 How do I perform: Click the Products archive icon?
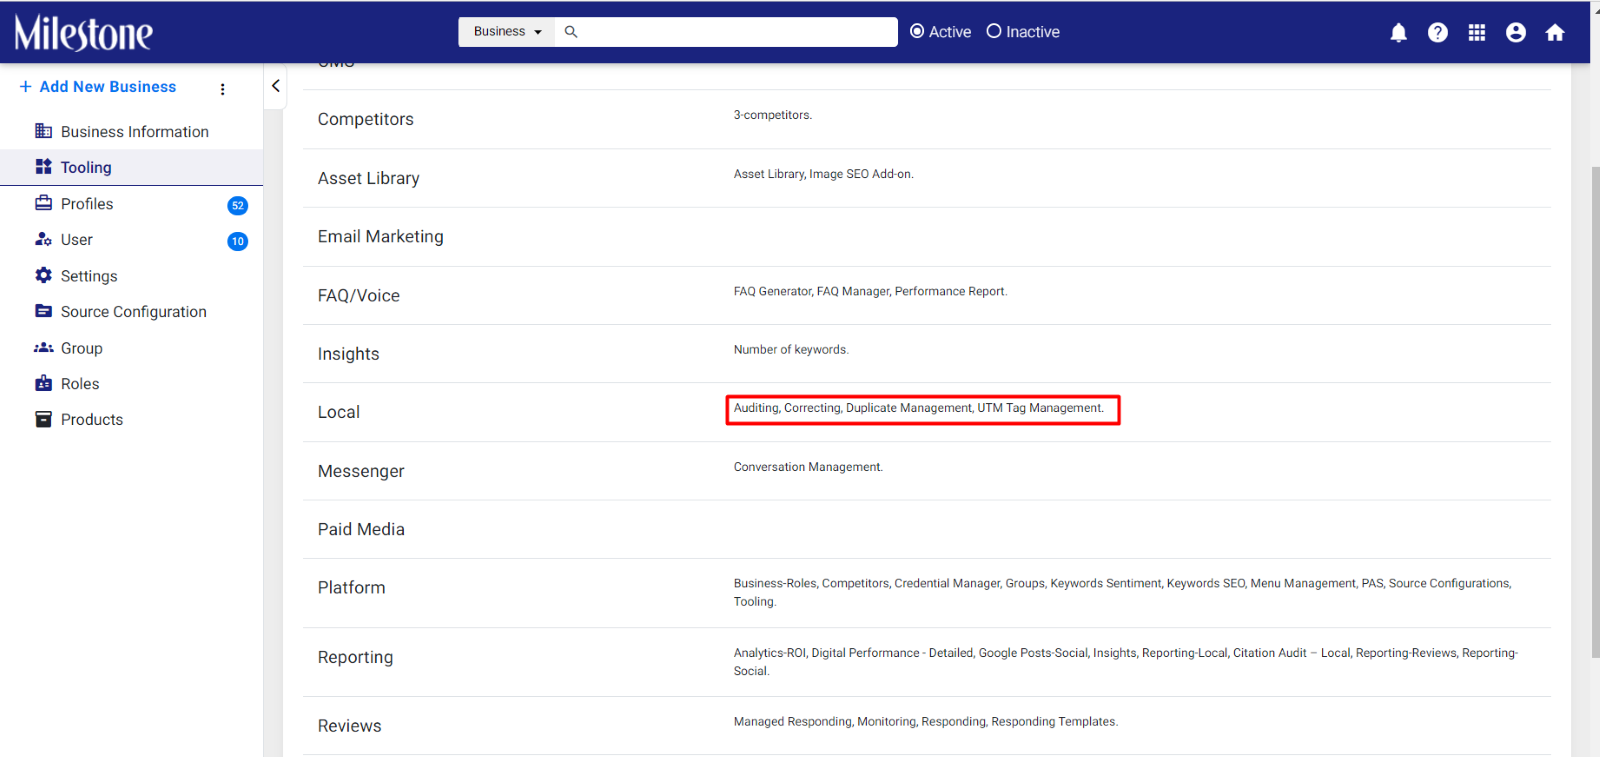43,419
